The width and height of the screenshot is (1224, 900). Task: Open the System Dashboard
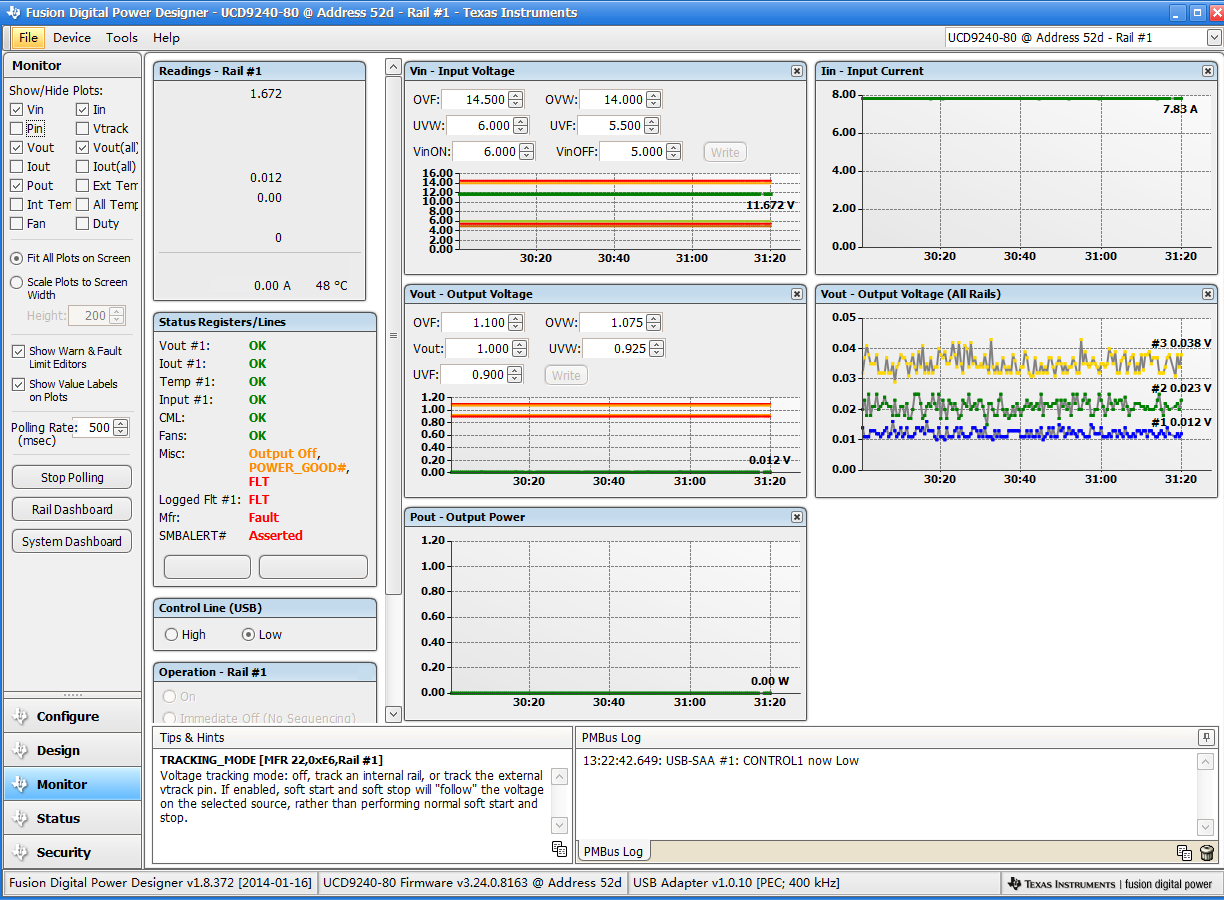pyautogui.click(x=72, y=542)
